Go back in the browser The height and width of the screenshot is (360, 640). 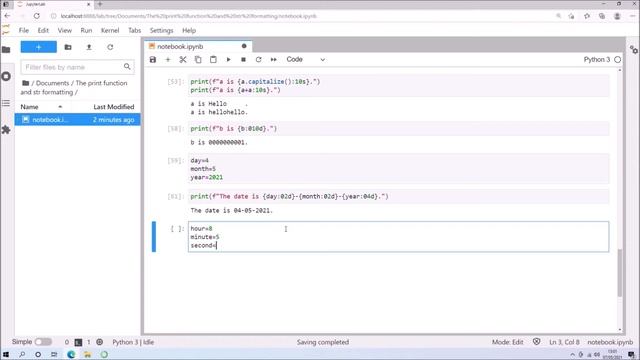(x=7, y=16)
